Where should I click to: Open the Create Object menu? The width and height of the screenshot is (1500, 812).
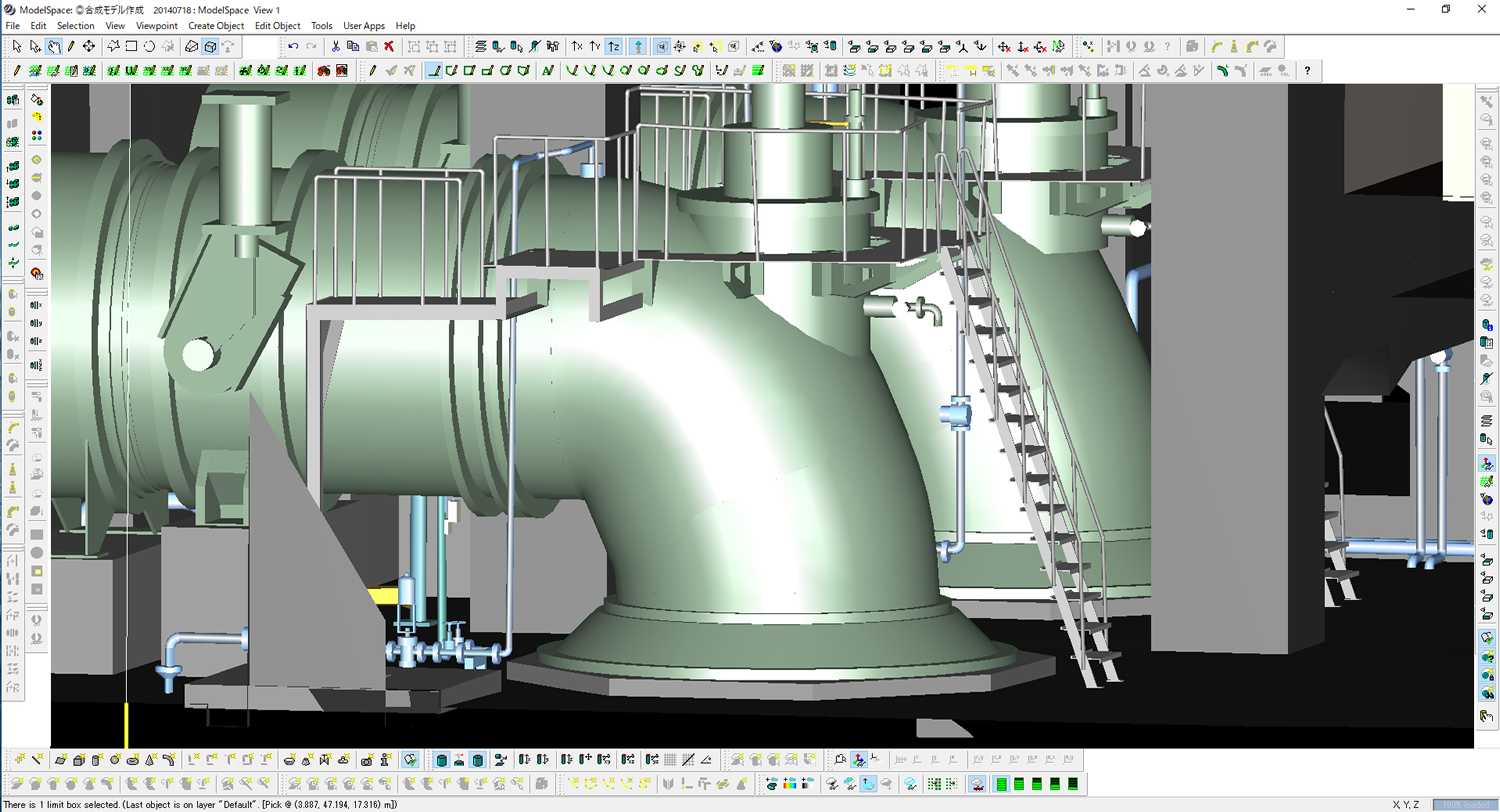click(216, 25)
